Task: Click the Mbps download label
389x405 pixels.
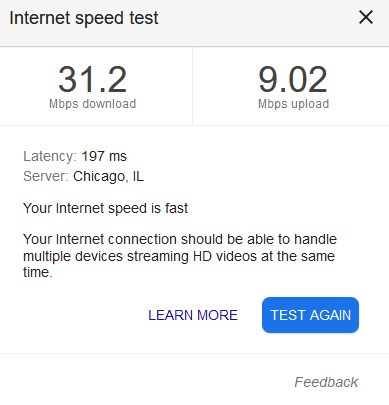Action: pyautogui.click(x=93, y=104)
